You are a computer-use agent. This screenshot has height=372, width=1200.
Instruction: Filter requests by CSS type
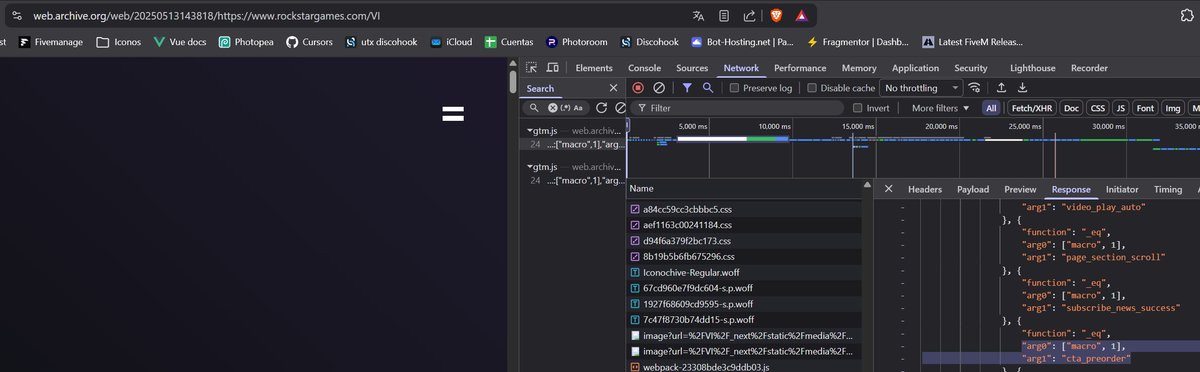click(x=1097, y=107)
